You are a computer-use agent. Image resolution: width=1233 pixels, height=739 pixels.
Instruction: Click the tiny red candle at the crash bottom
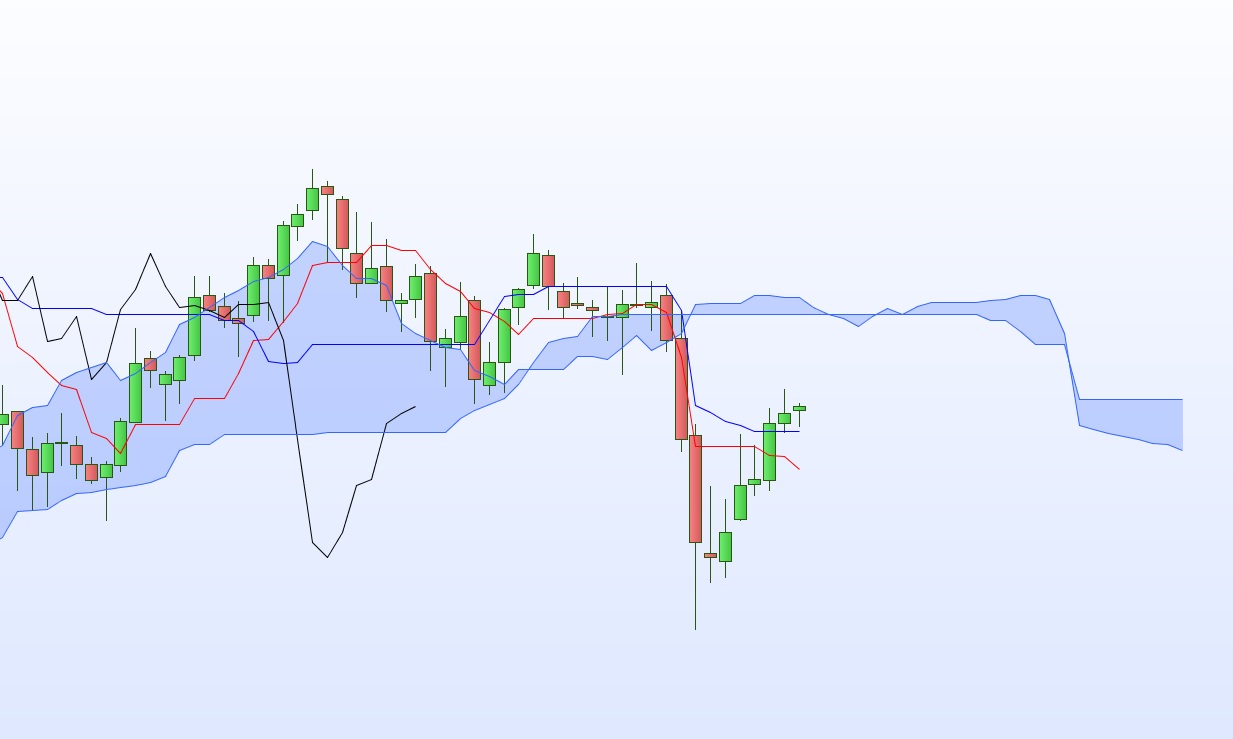(710, 555)
